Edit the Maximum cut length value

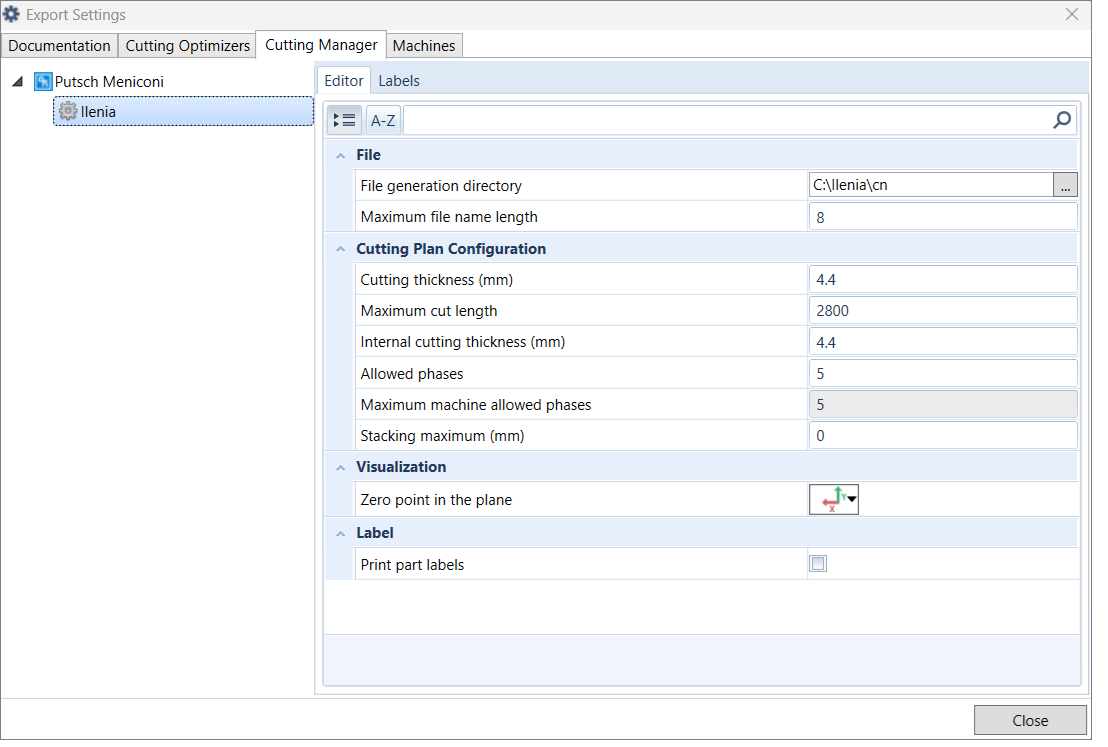coord(943,311)
